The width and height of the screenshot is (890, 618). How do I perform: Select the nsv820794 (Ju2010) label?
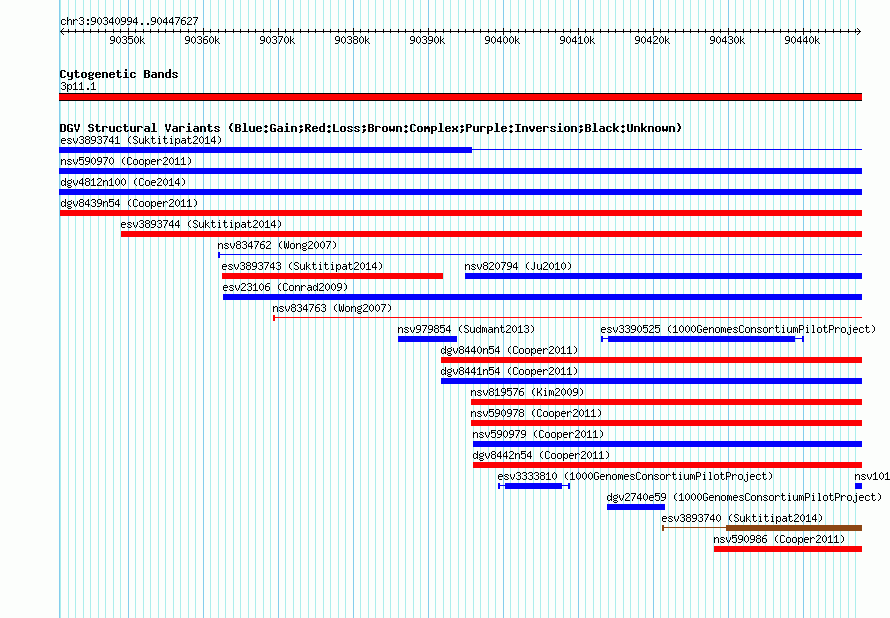pyautogui.click(x=518, y=266)
